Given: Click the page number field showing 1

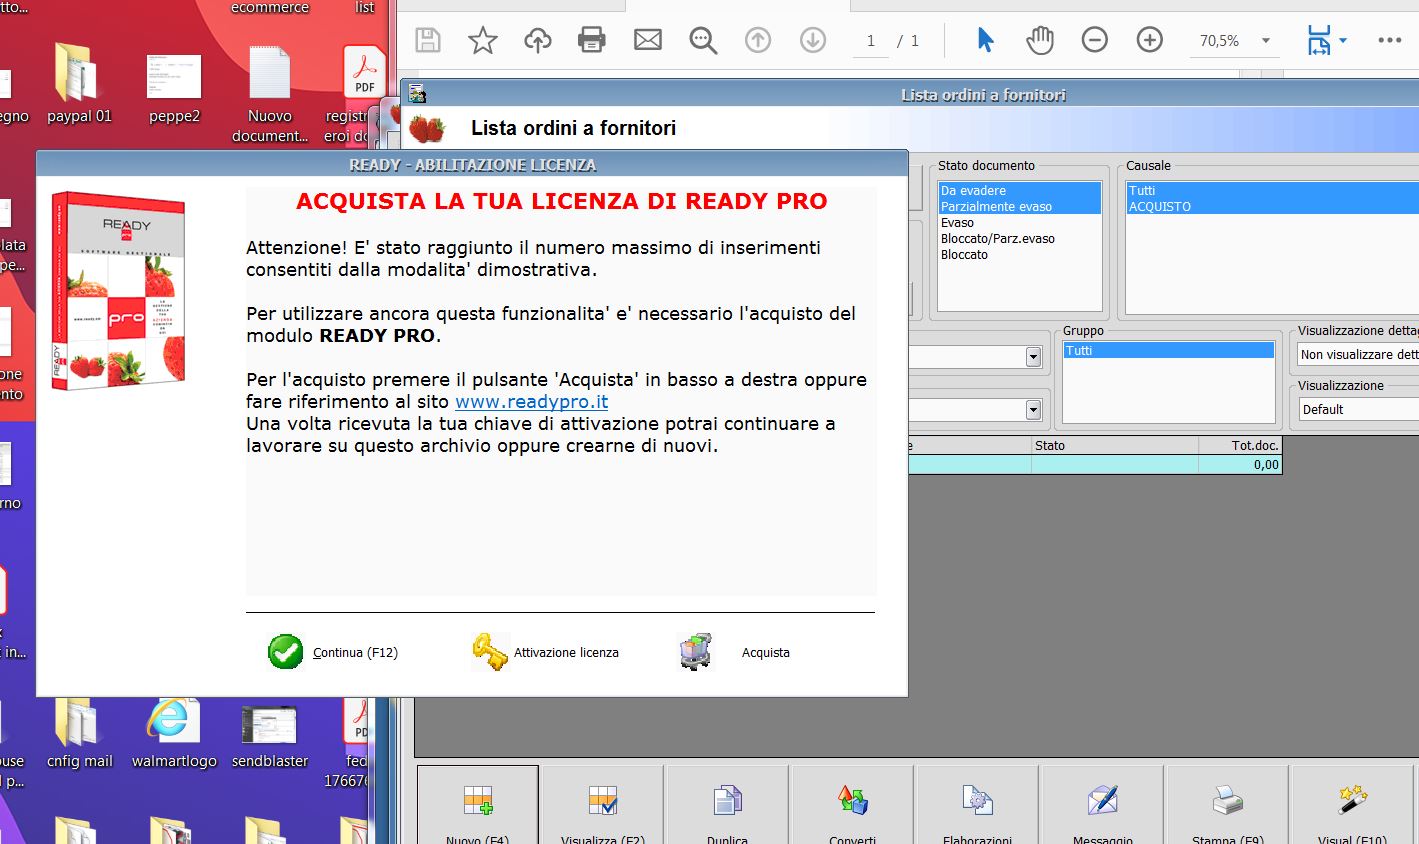Looking at the screenshot, I should 871,41.
